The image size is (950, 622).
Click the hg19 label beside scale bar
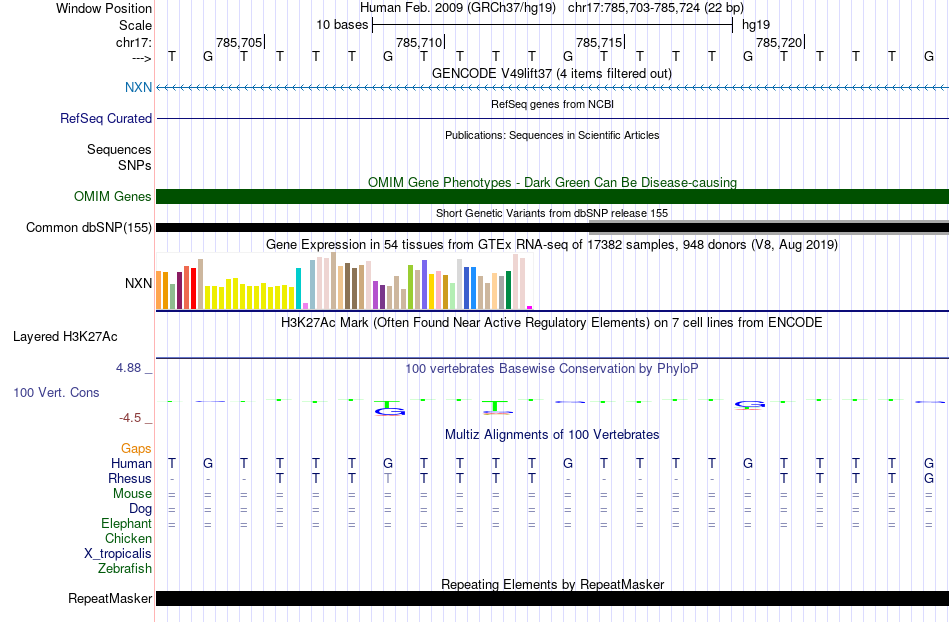[x=756, y=25]
